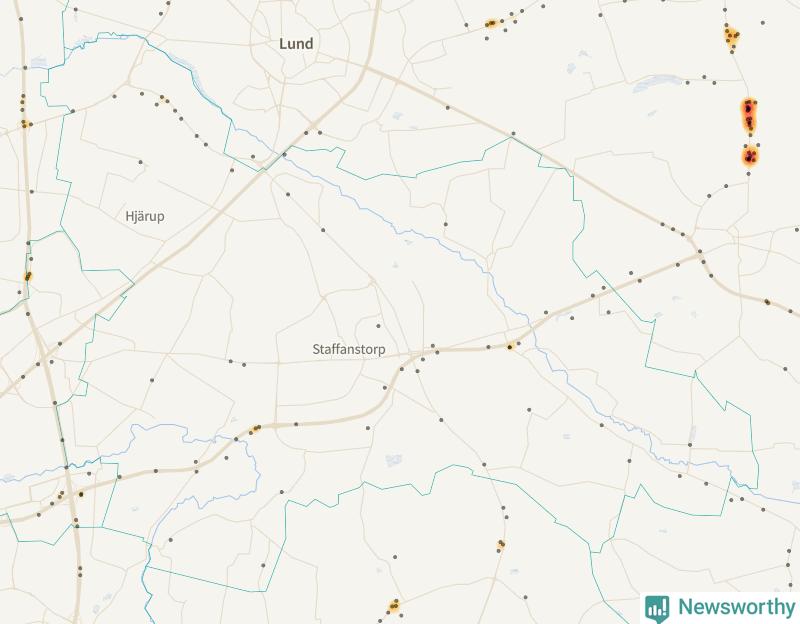
Task: Click the lone dot north of Hjärup label
Action: 140,162
